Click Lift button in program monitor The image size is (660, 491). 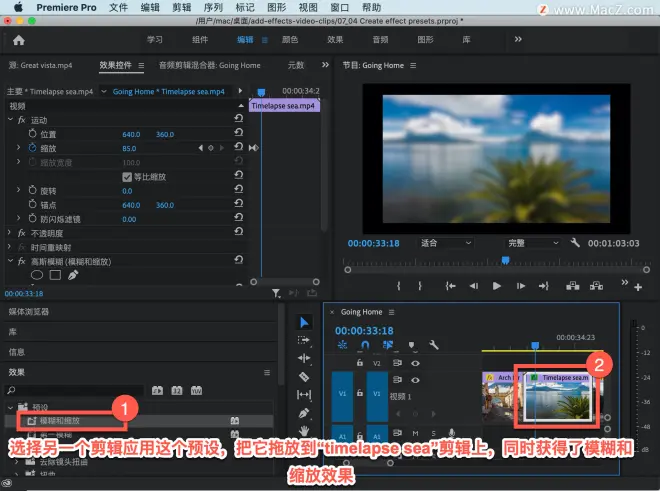click(x=572, y=286)
